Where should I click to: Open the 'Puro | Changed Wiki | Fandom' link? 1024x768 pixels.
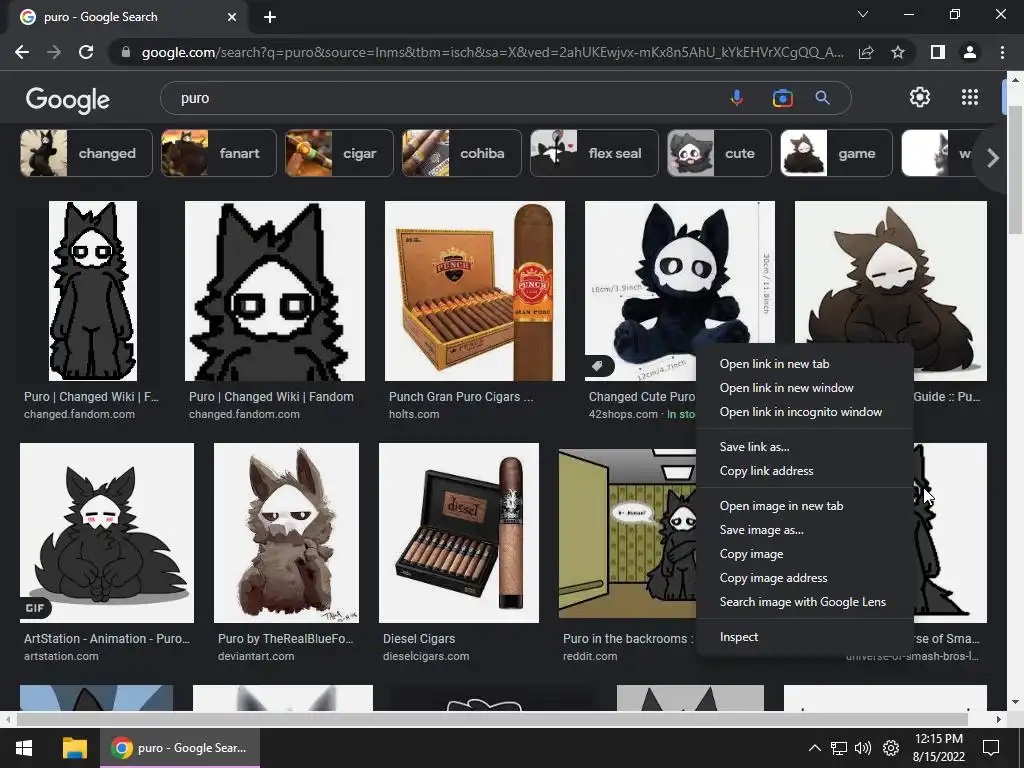(271, 396)
